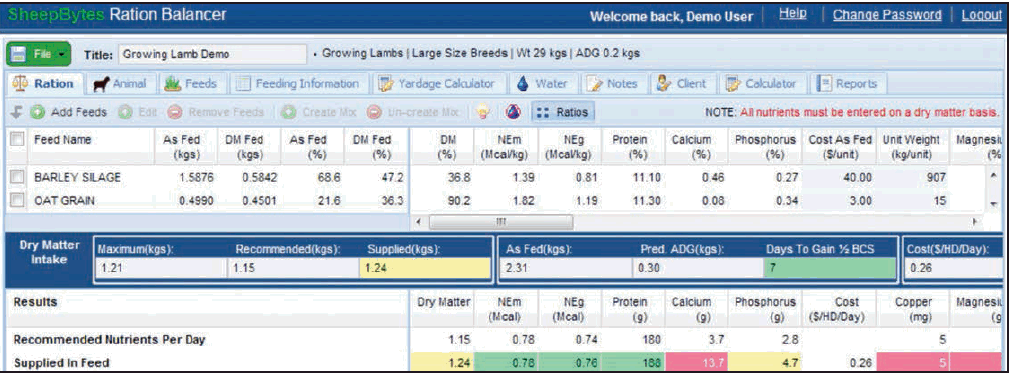Click the Un-create Mix button
Viewport: 1009px width, 373px height.
[413, 112]
